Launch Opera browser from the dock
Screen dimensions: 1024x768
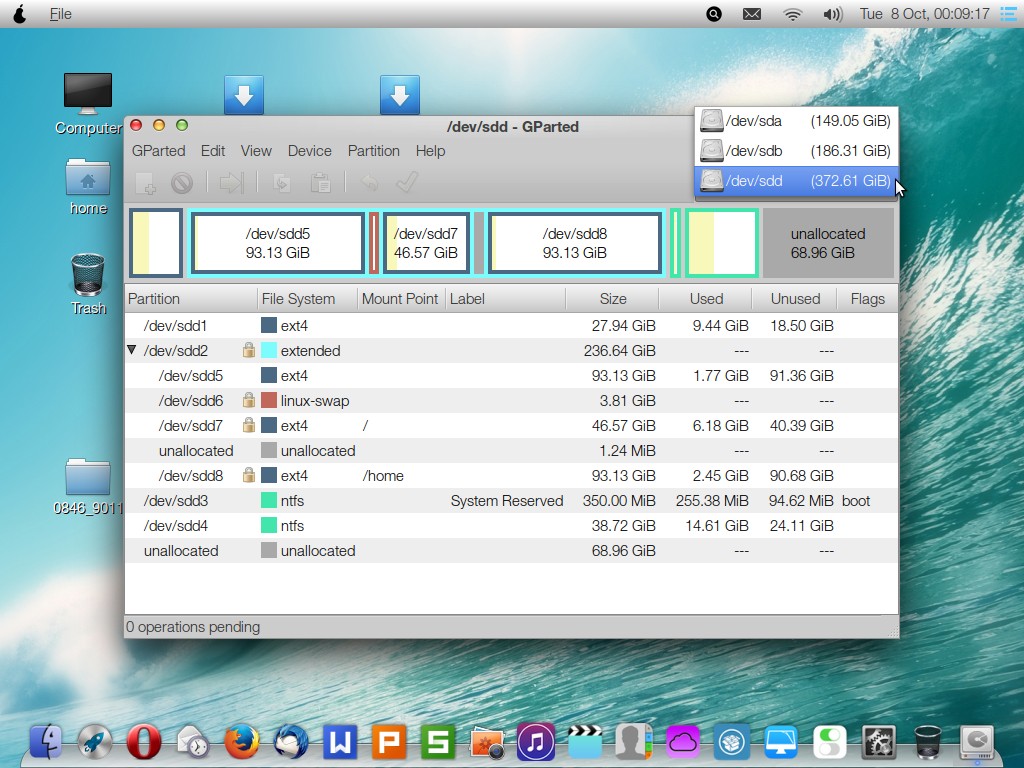144,742
